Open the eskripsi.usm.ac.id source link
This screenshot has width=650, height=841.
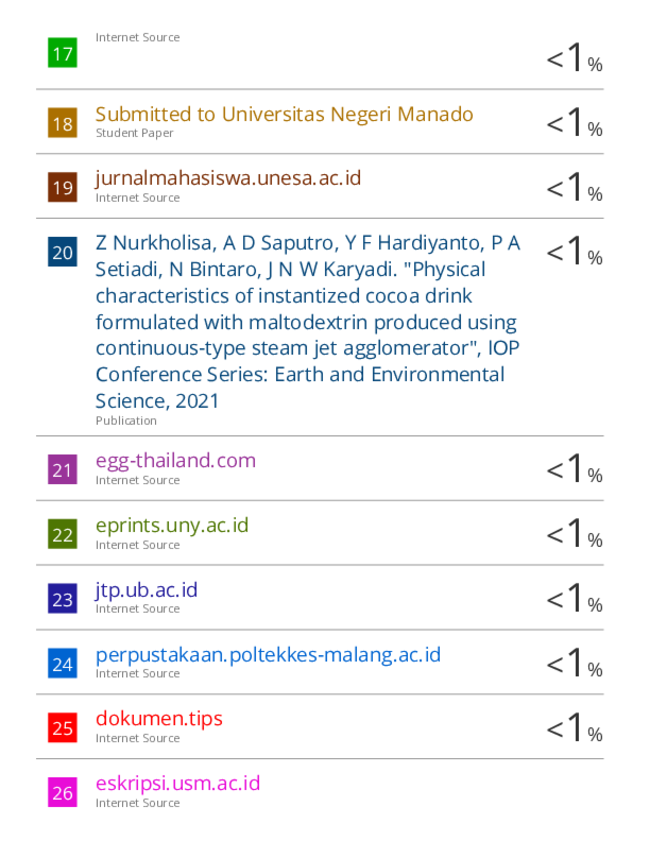pyautogui.click(x=178, y=784)
